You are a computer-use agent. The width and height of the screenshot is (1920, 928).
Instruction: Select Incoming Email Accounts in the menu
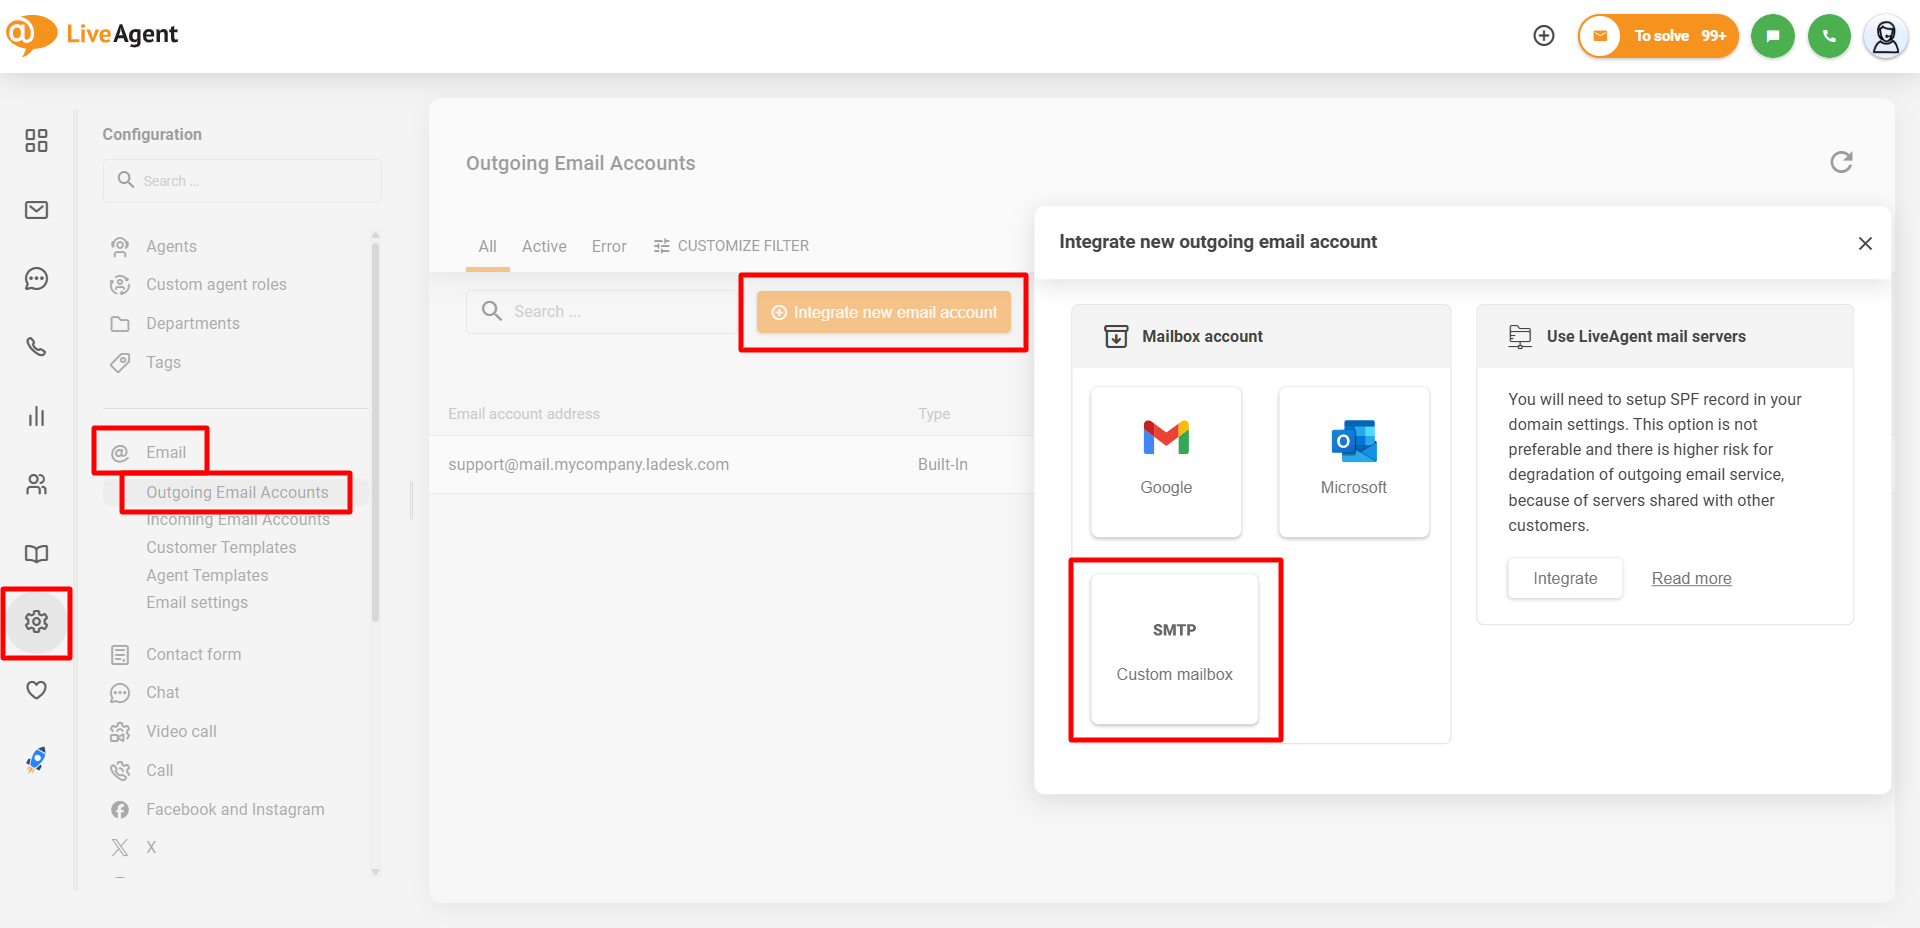click(238, 521)
